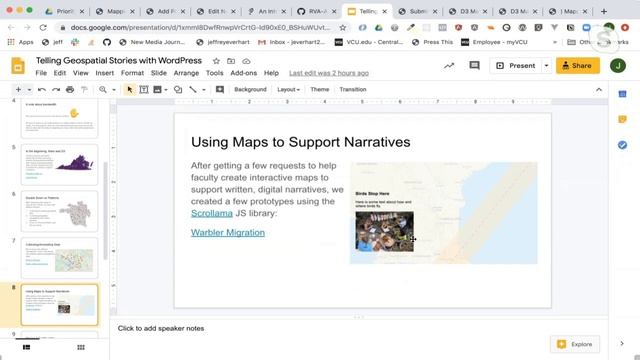Open the Google account avatar J
640x360 pixels.
(618, 66)
